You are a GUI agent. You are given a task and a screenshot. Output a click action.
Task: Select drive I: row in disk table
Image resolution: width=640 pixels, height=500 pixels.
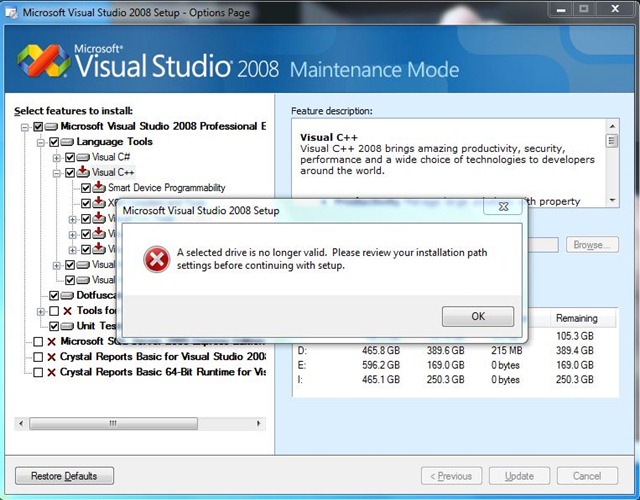point(455,380)
